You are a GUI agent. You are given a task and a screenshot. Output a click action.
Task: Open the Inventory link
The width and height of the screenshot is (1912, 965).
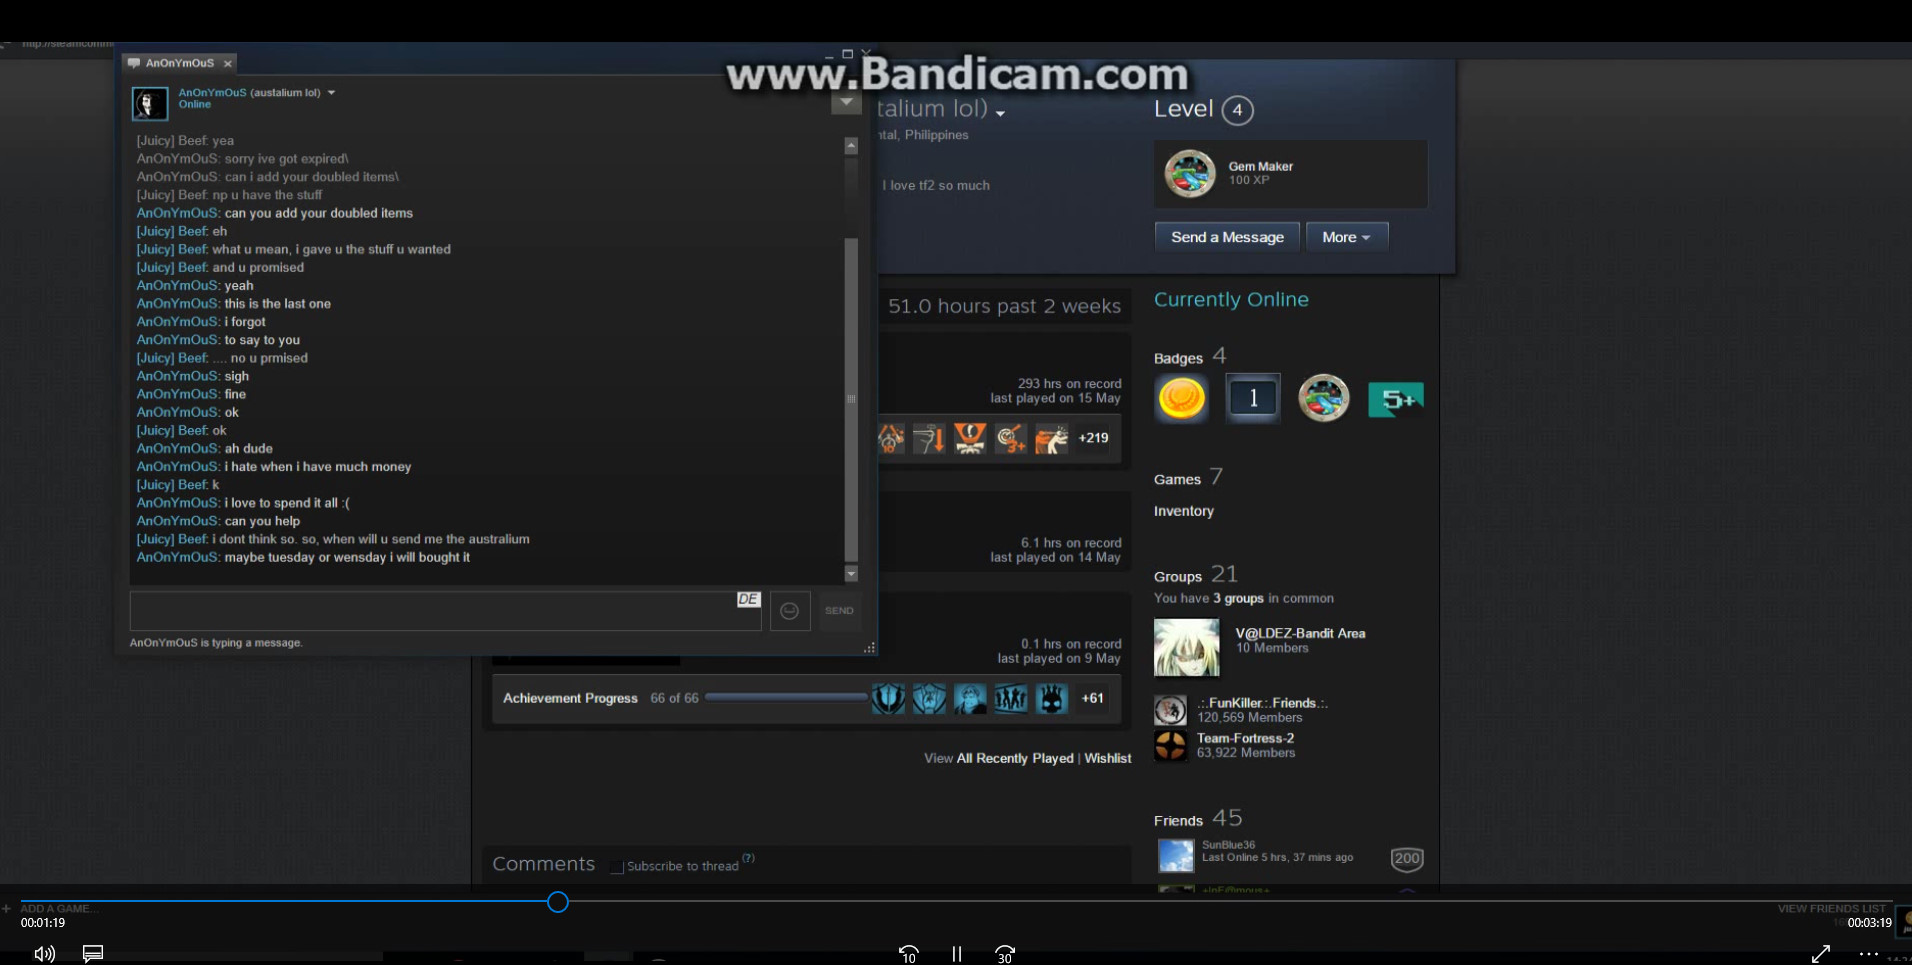(1183, 511)
